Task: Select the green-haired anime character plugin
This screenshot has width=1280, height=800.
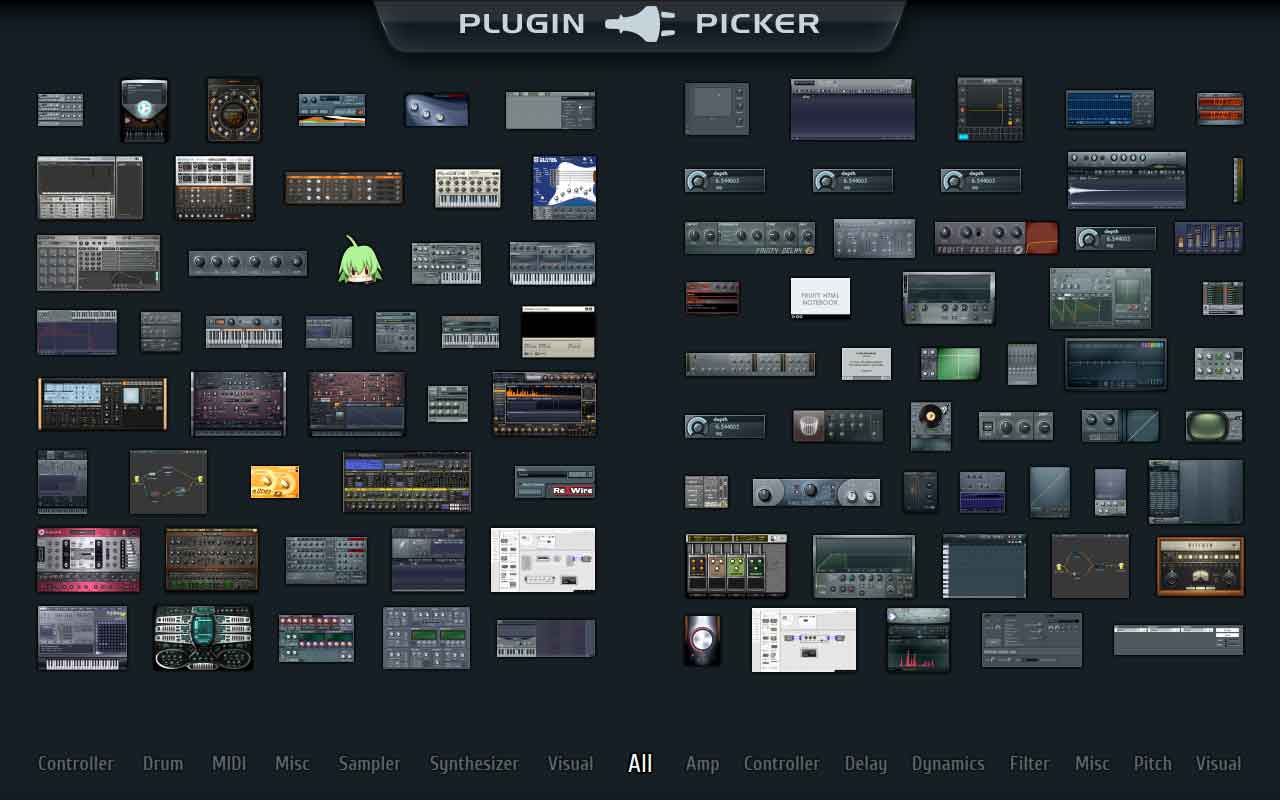Action: point(360,261)
